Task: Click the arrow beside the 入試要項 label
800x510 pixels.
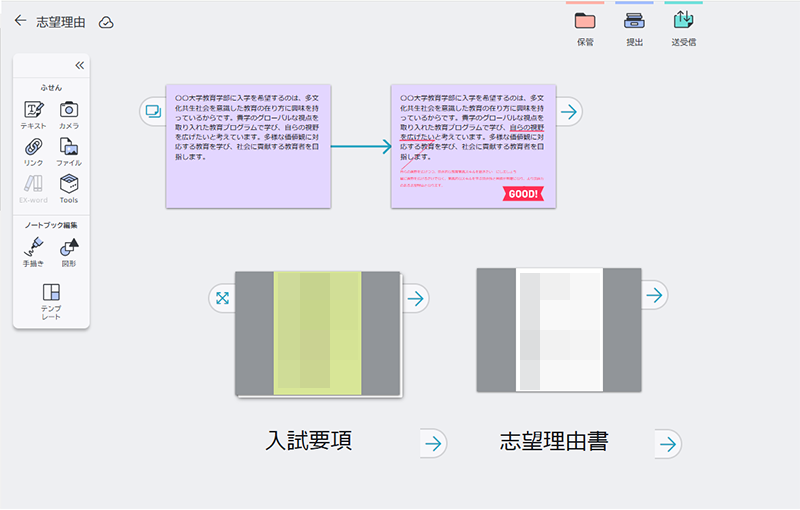Action: (433, 443)
